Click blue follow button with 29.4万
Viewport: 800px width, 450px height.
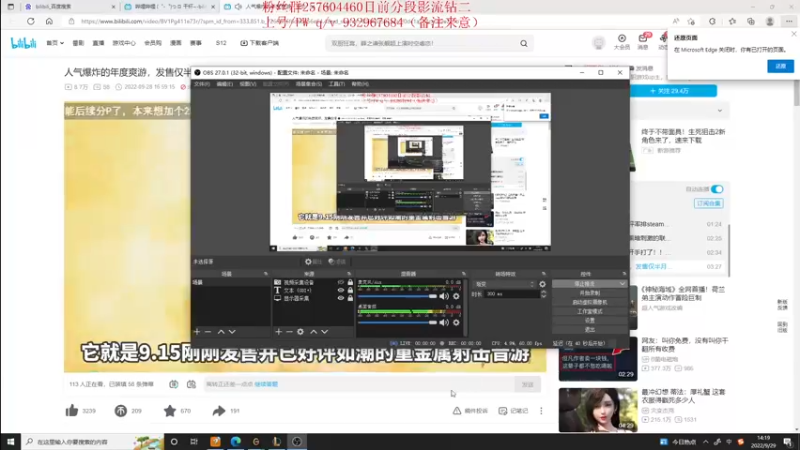click(673, 91)
